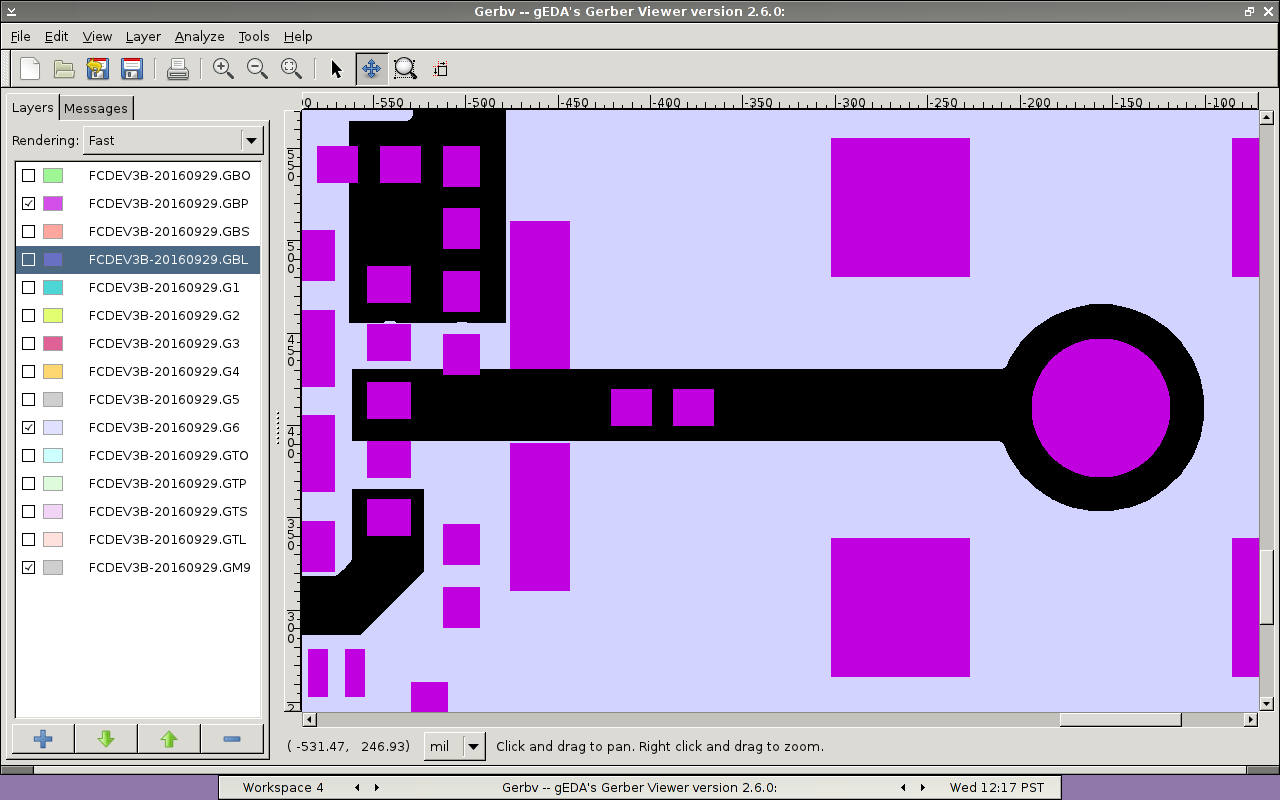The height and width of the screenshot is (800, 1280).
Task: Hide the FCDEV3B-20160929.GBP layer
Action: tap(29, 204)
